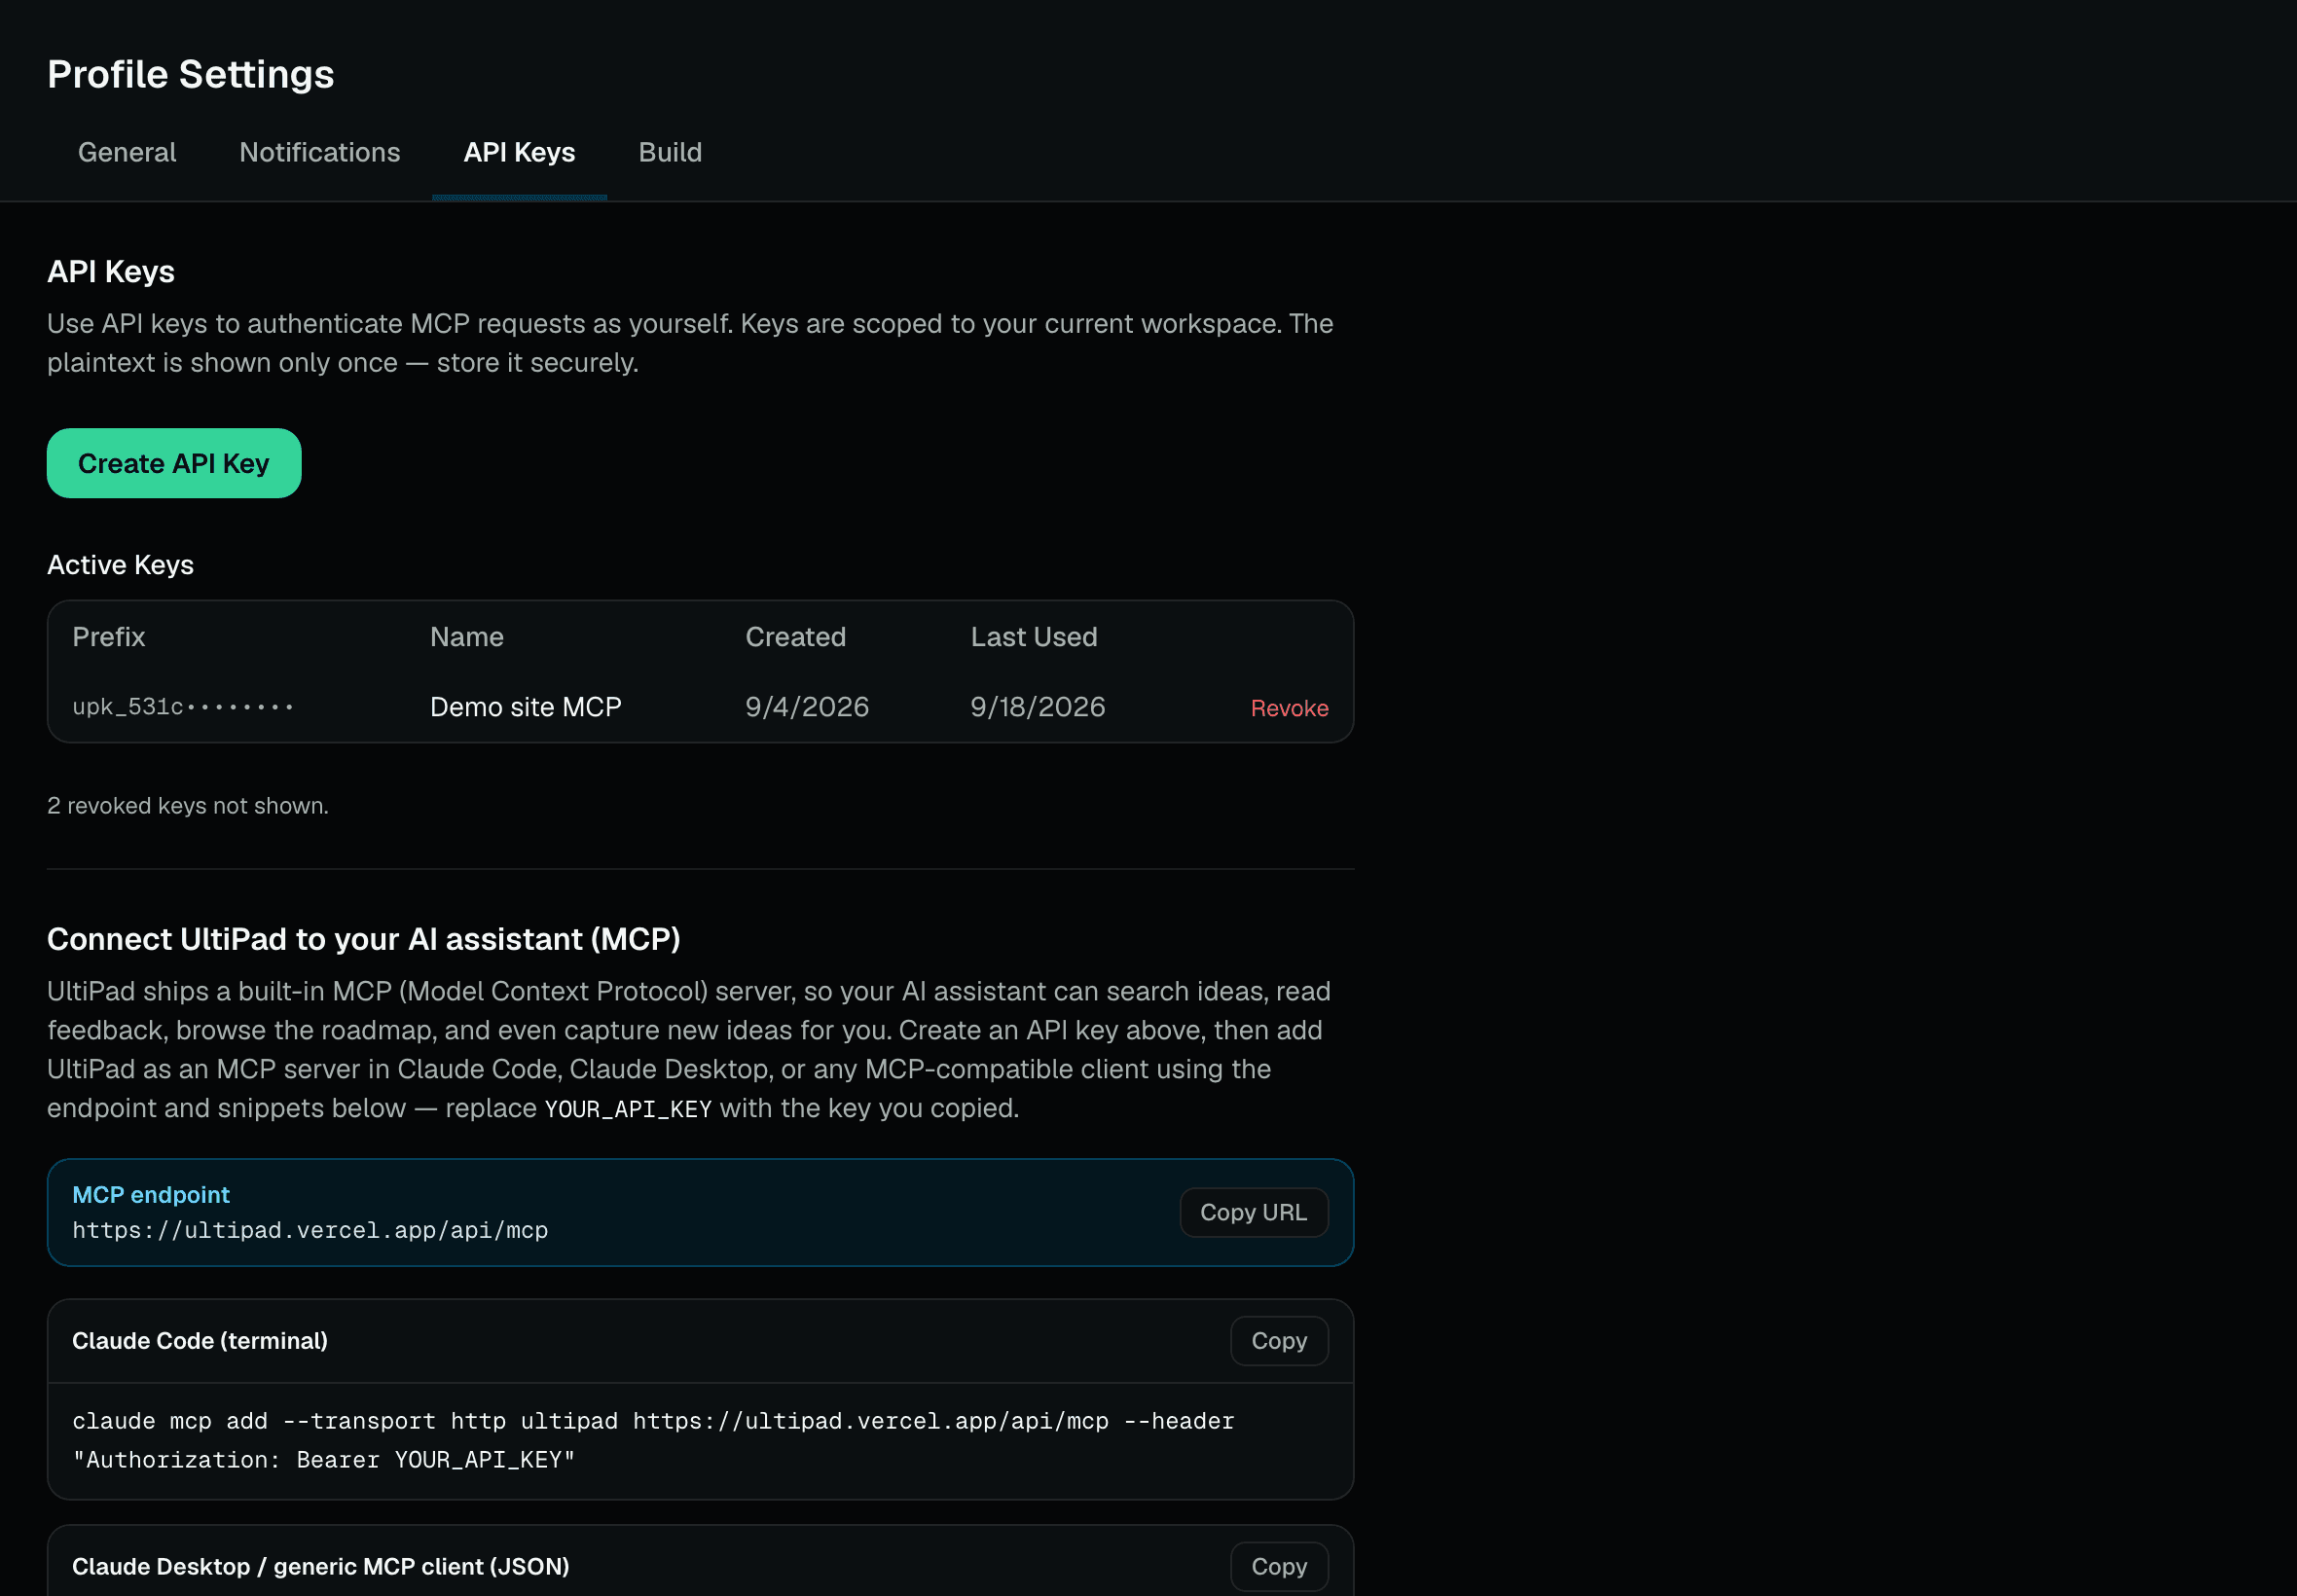Click the Last Used column header
This screenshot has height=1596, width=2297.
[x=1034, y=637]
